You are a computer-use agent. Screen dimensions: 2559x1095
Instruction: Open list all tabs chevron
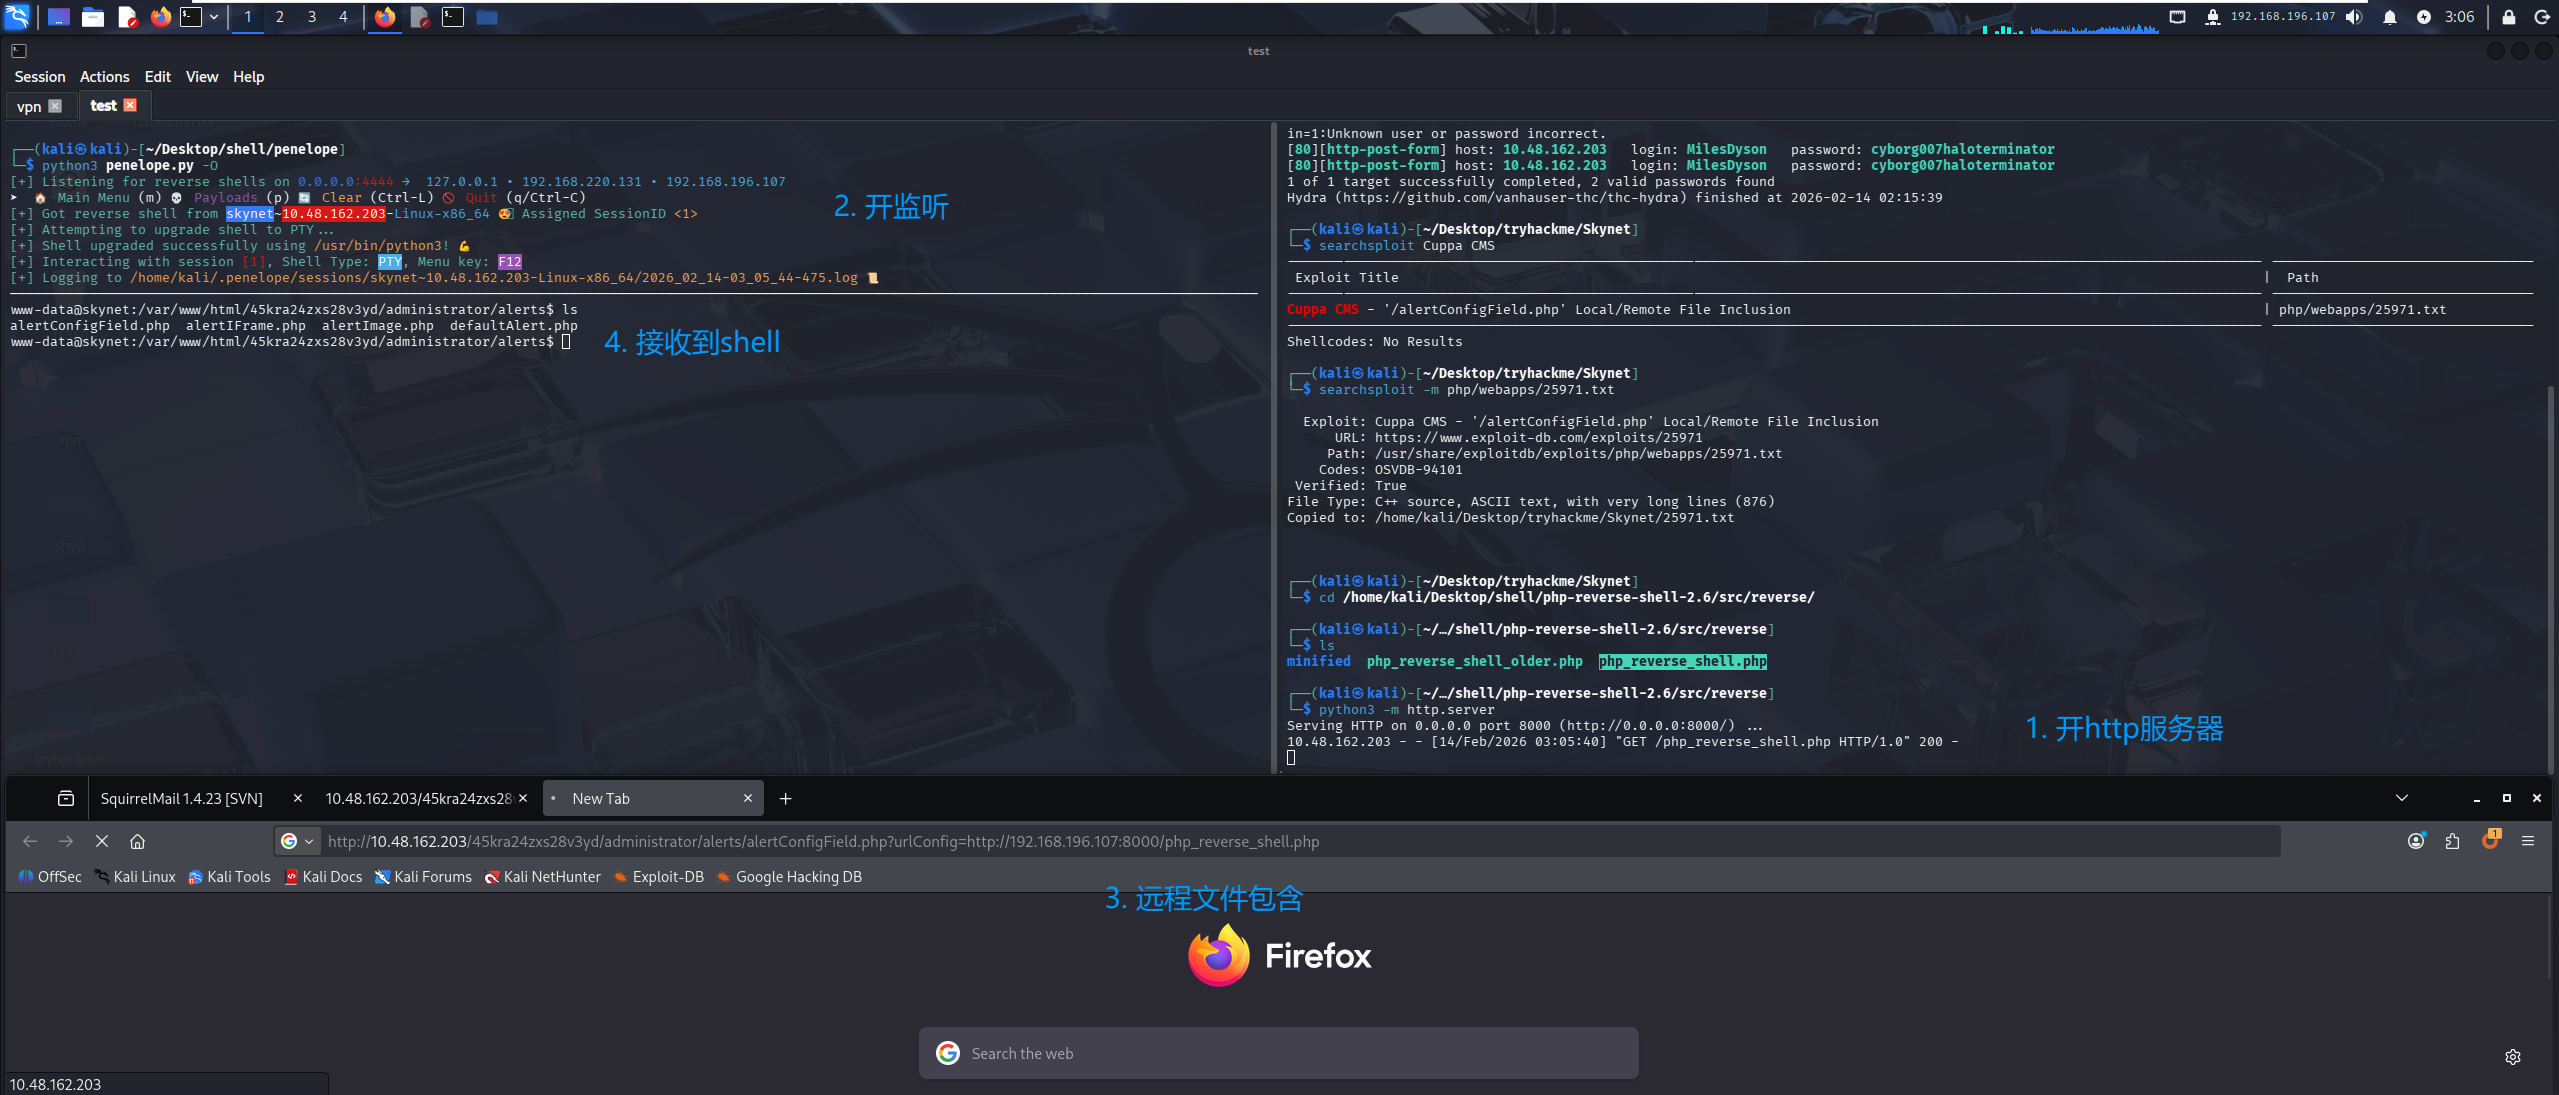pyautogui.click(x=2401, y=798)
